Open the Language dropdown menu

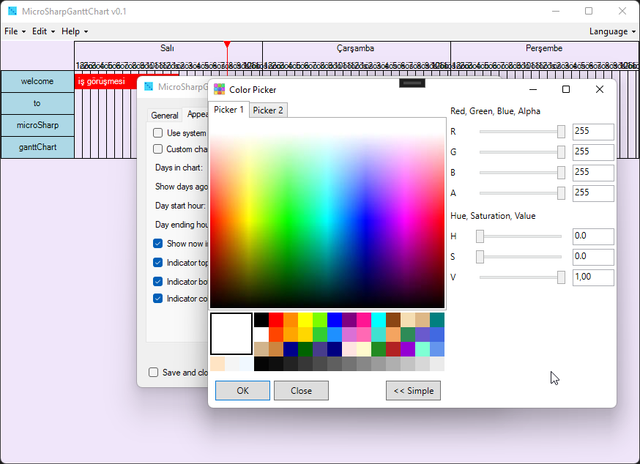pos(609,32)
